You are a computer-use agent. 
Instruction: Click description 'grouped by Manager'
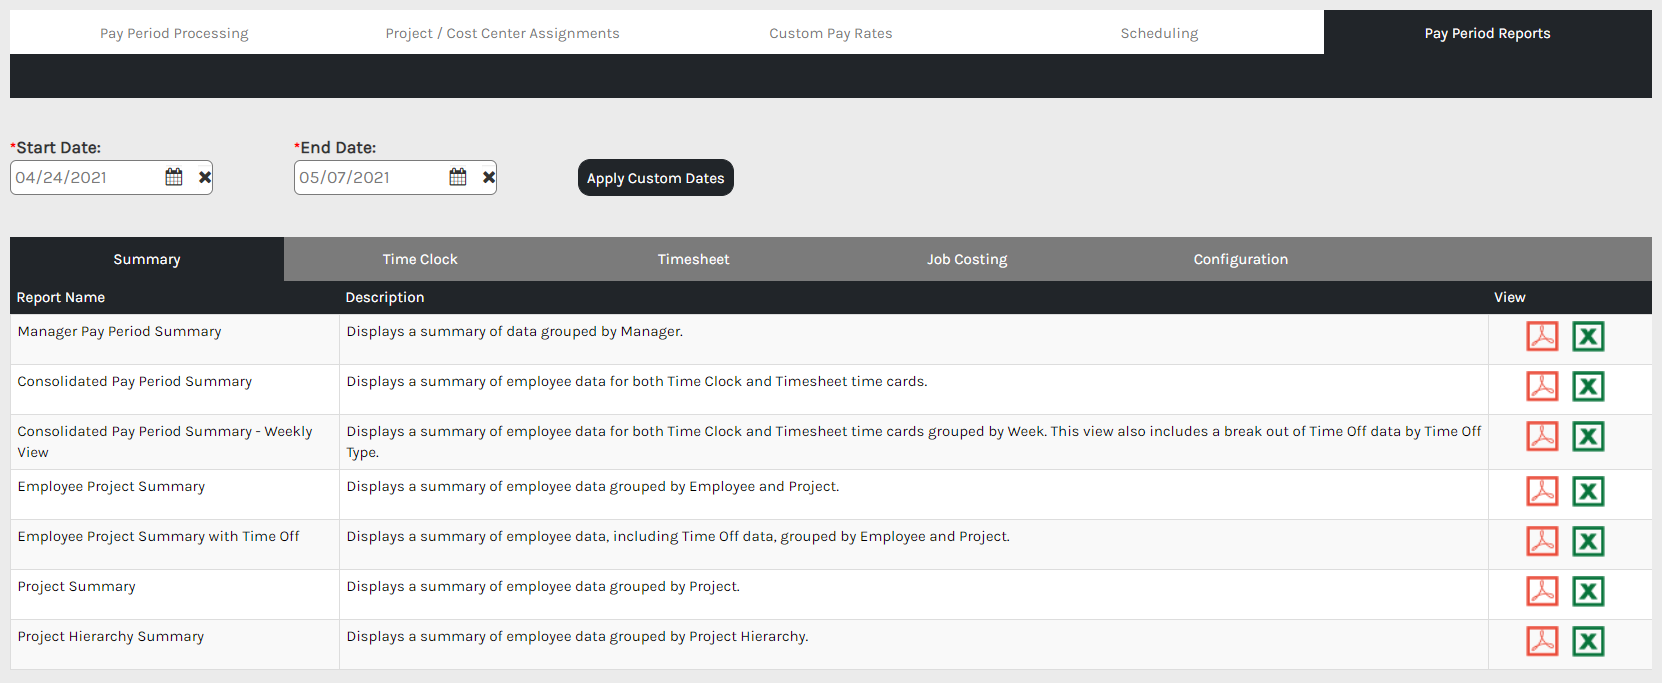[515, 331]
